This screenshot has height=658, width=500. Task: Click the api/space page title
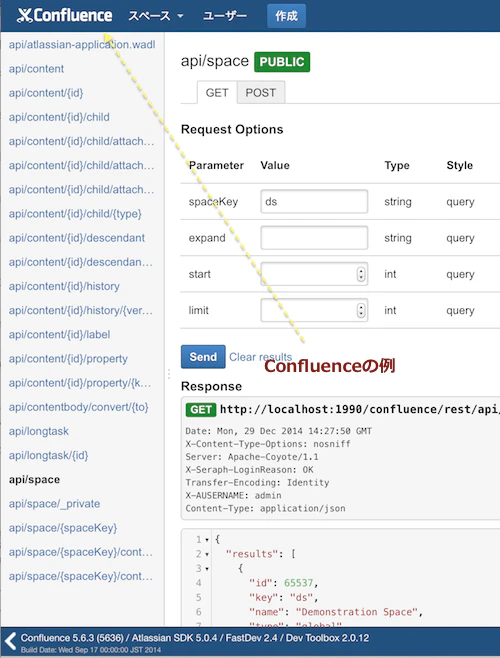click(215, 61)
